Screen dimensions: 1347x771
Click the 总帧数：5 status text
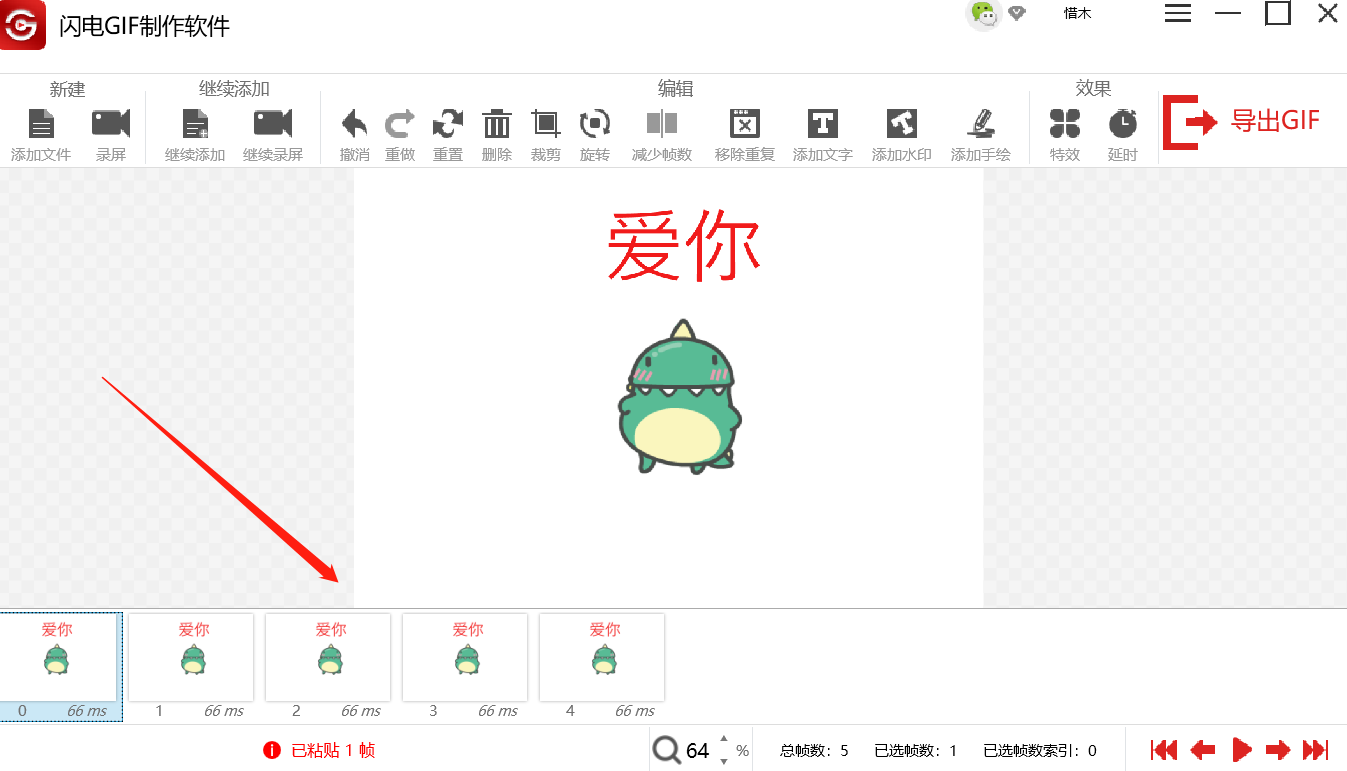click(814, 751)
